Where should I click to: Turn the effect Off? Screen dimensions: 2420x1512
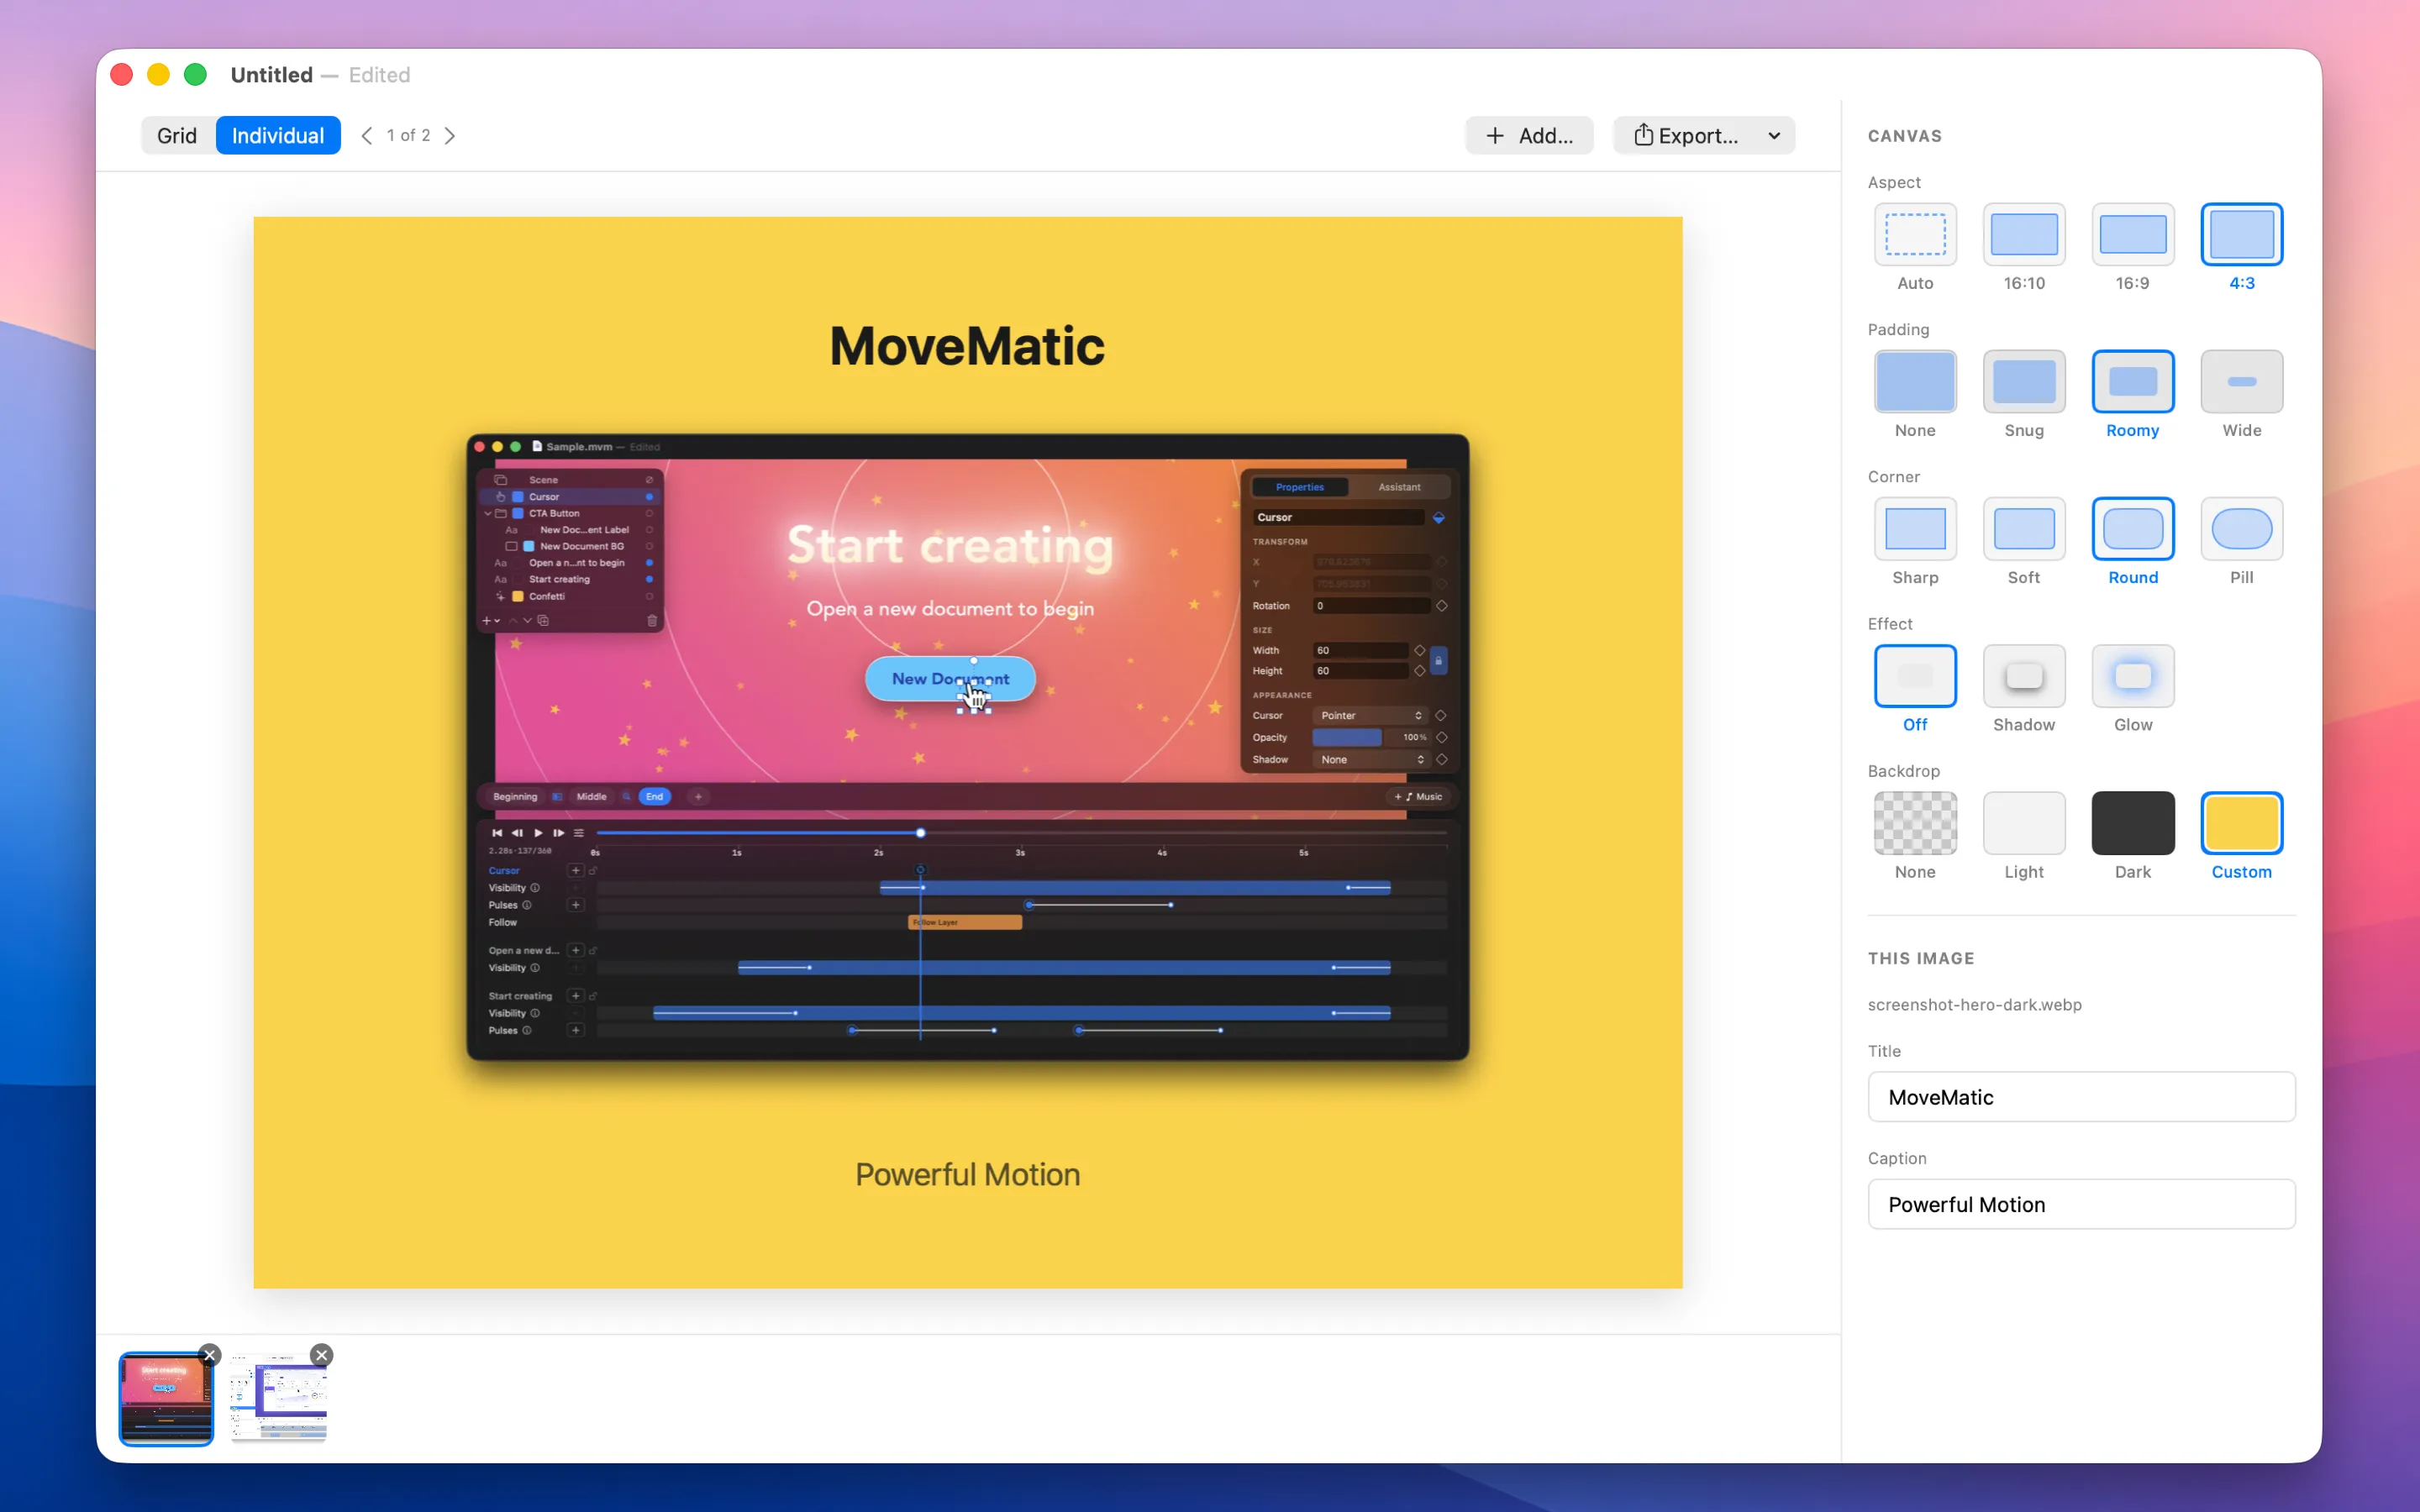(1914, 676)
